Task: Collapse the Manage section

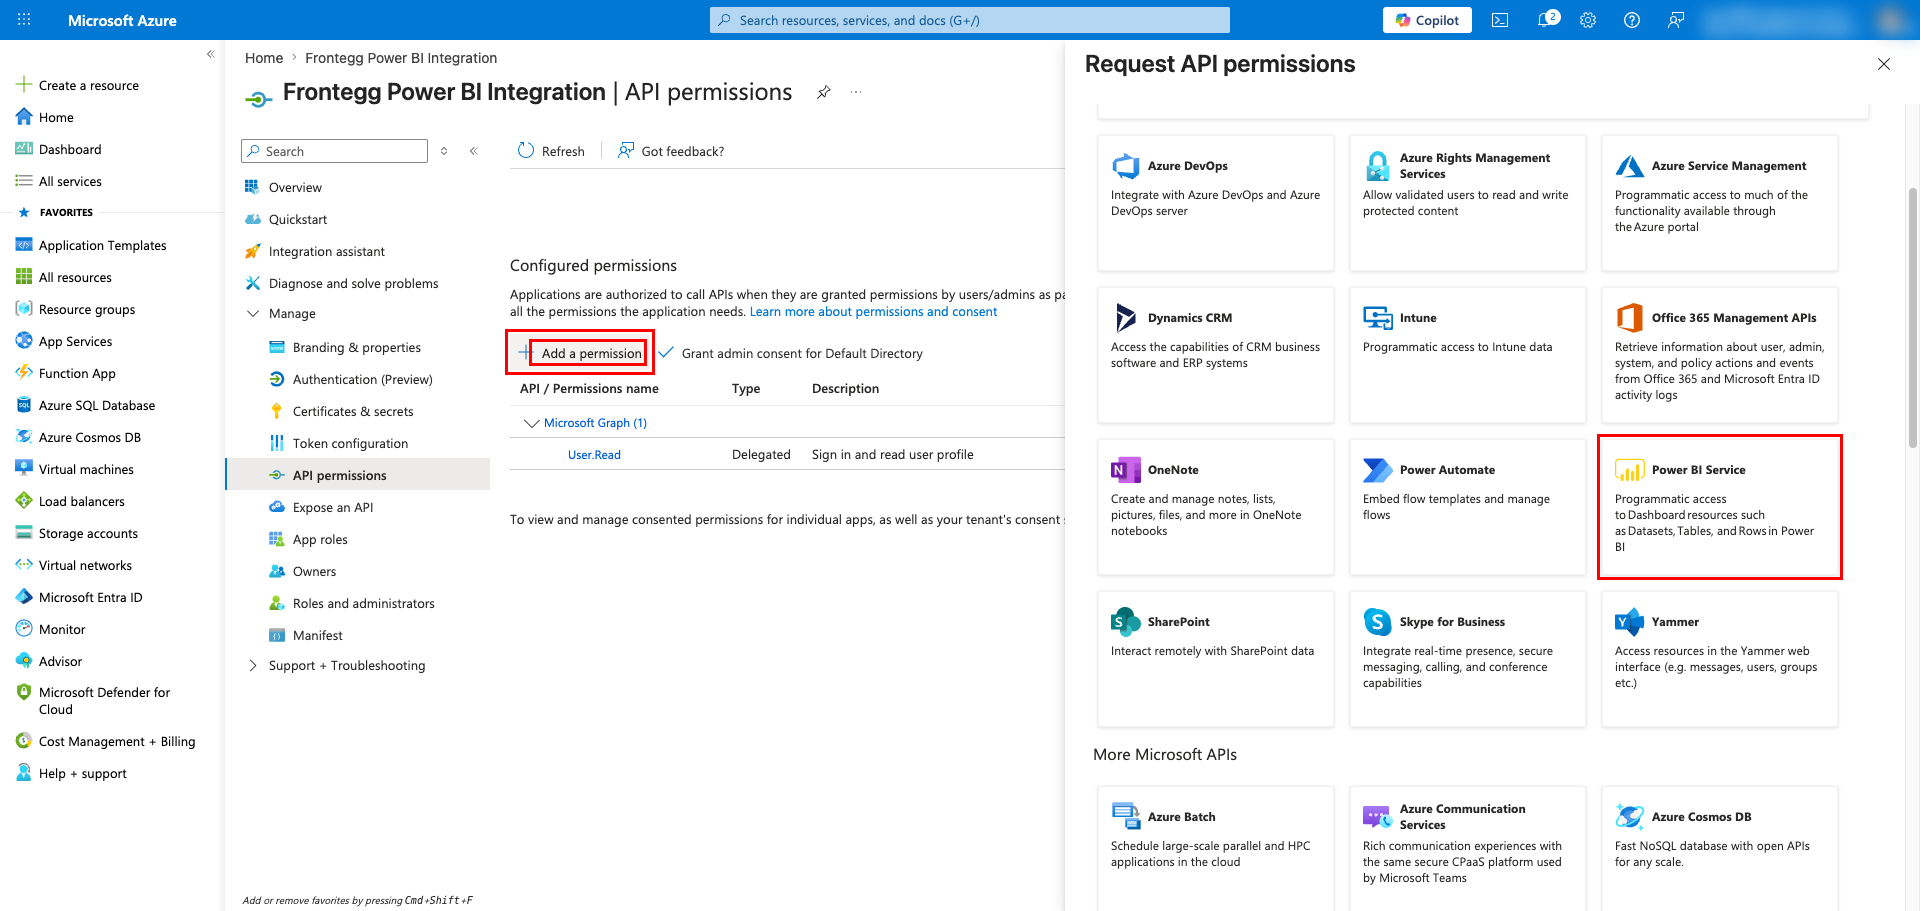Action: 253,313
